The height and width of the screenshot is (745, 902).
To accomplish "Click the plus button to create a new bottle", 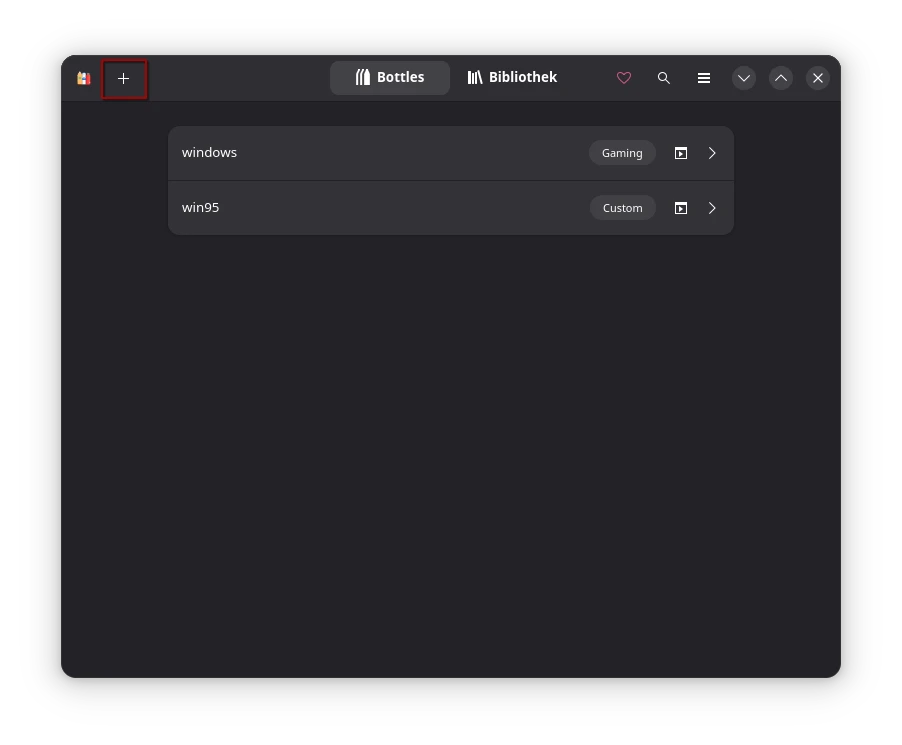I will pos(124,79).
